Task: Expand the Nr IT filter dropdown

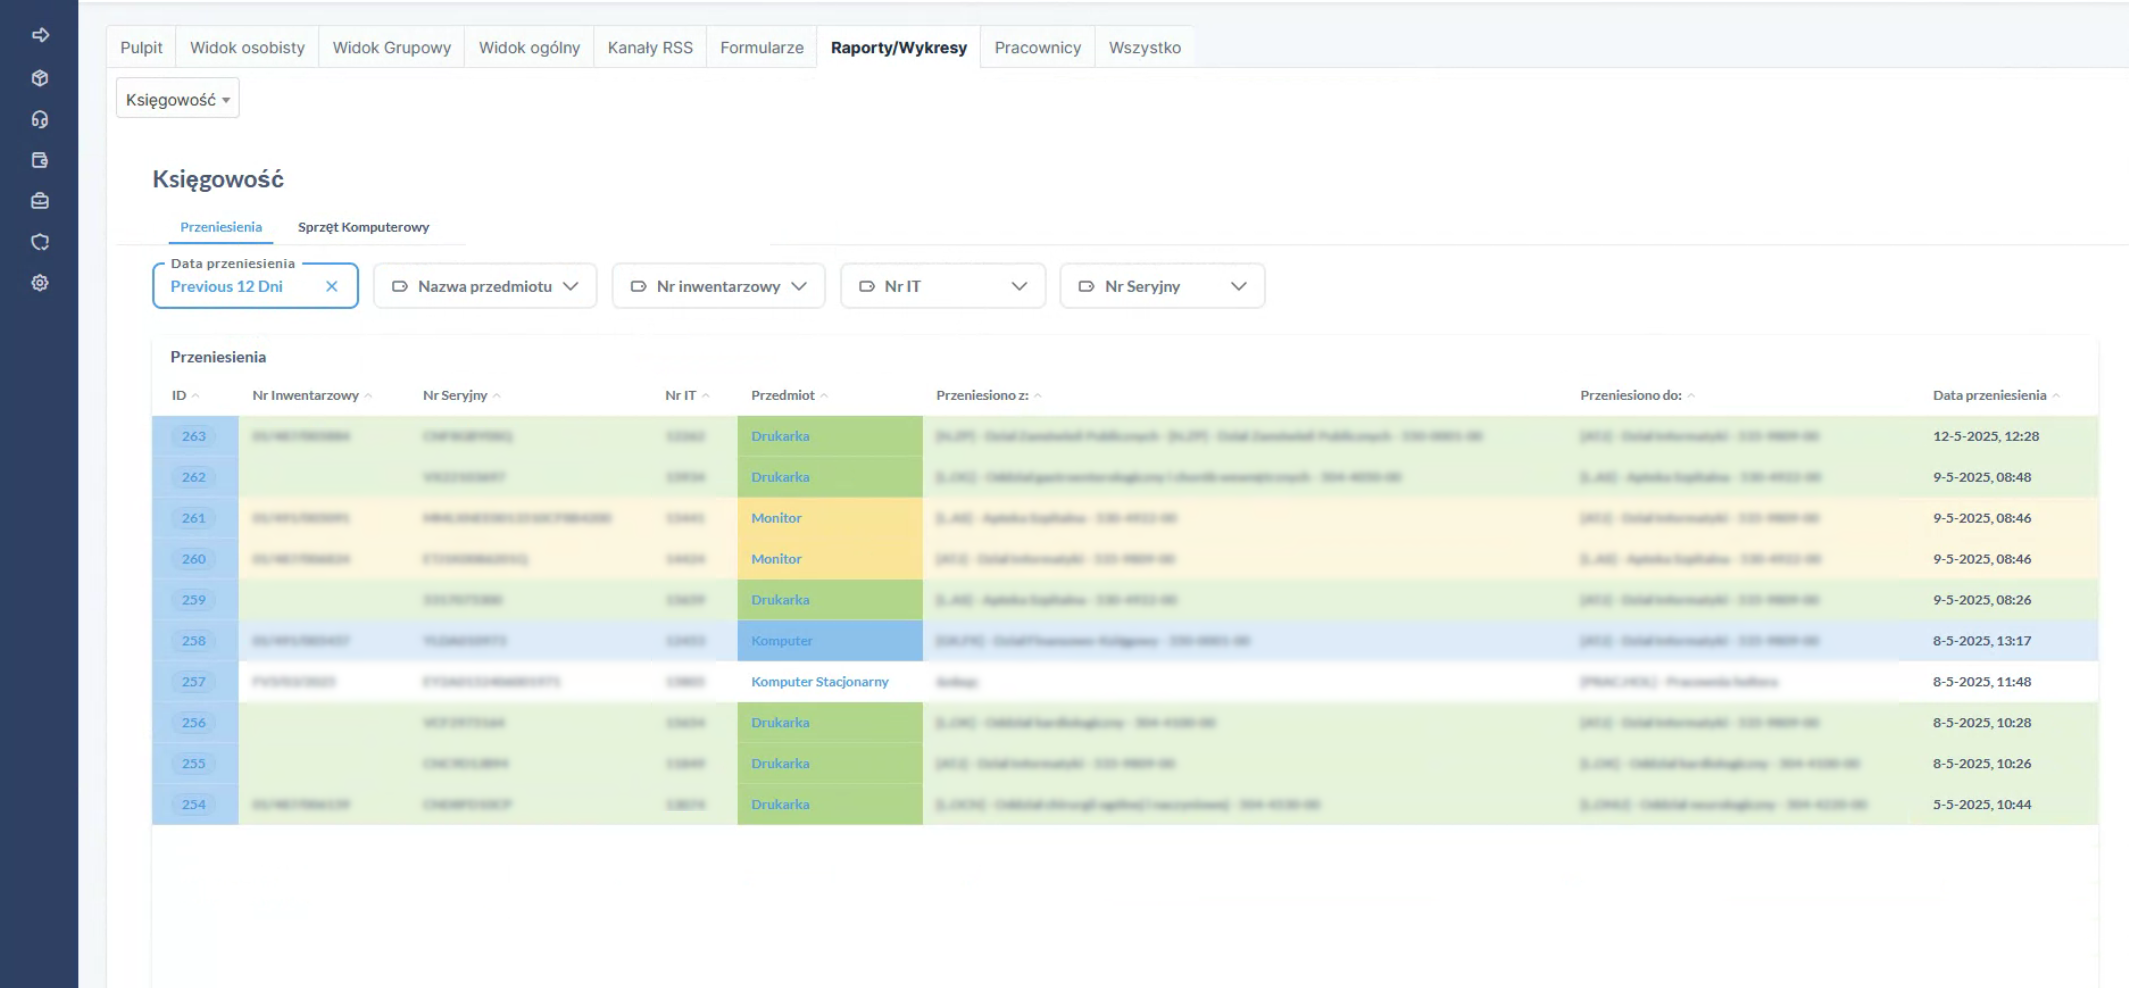Action: tap(943, 287)
